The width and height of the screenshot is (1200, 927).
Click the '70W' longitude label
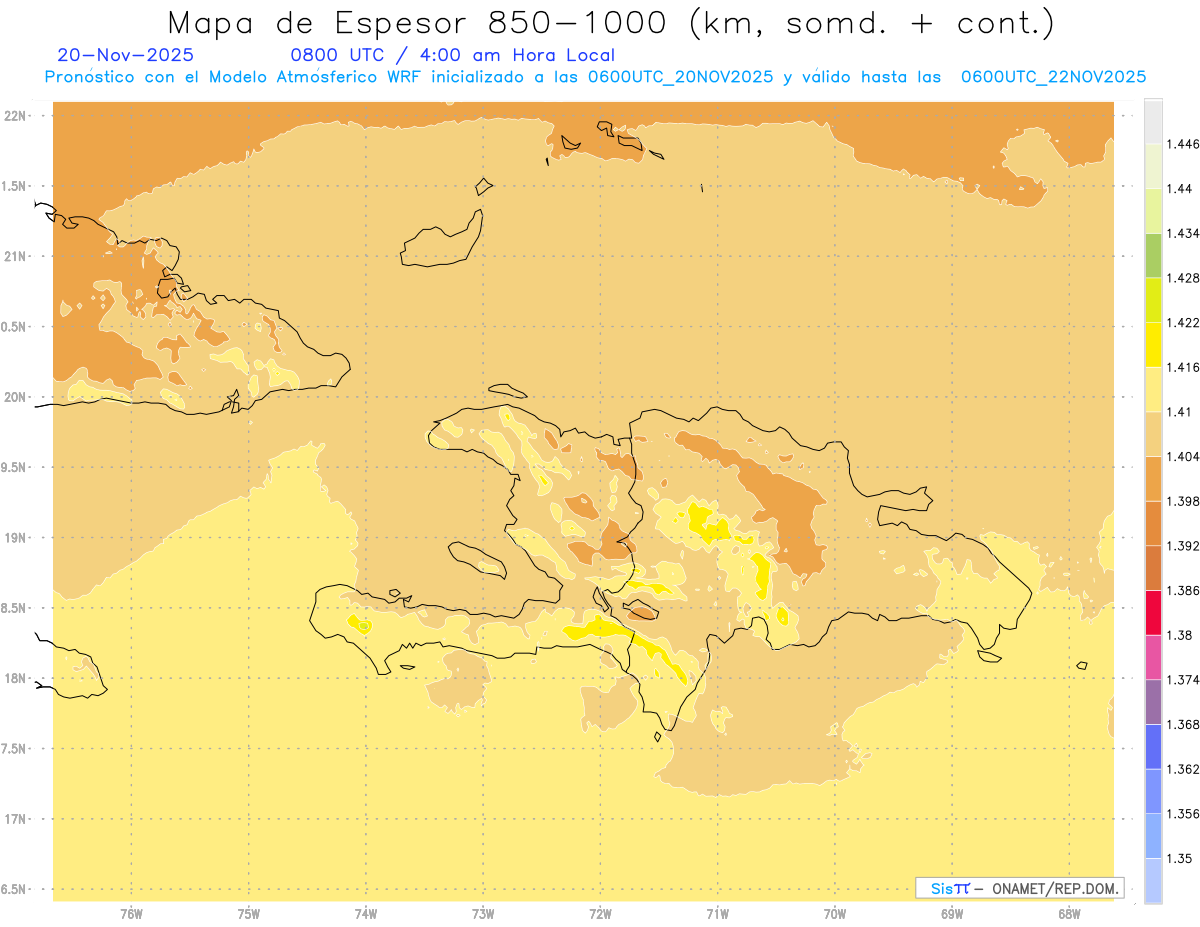tap(835, 914)
